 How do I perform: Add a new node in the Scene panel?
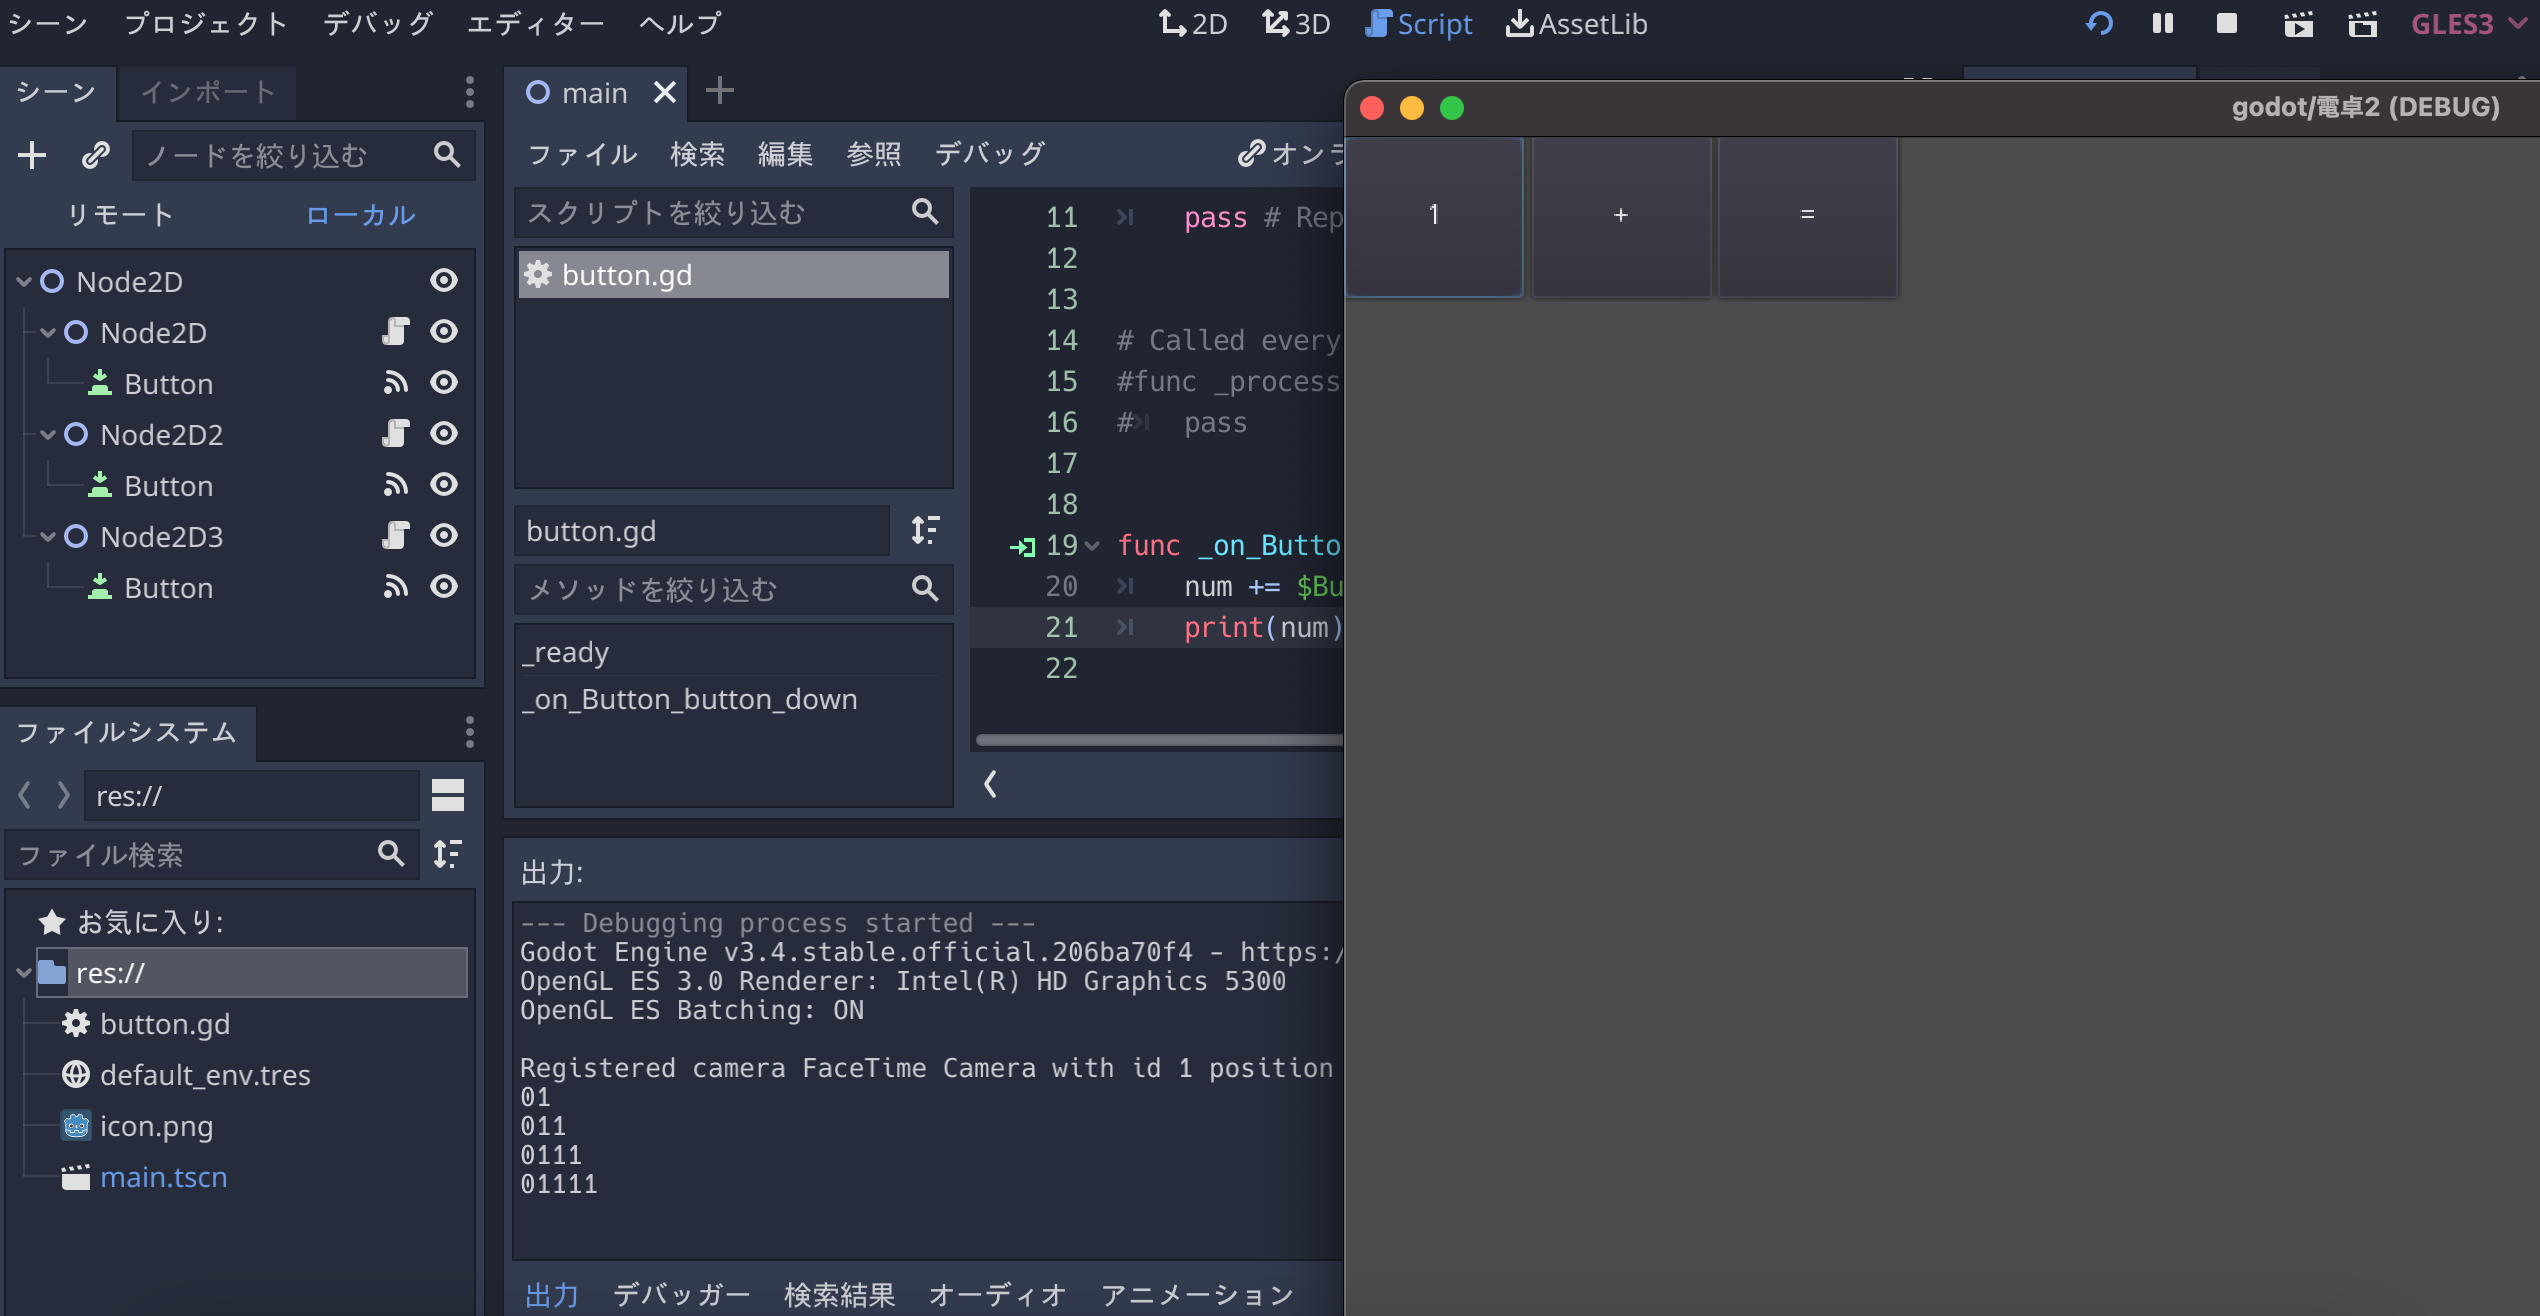coord(31,155)
